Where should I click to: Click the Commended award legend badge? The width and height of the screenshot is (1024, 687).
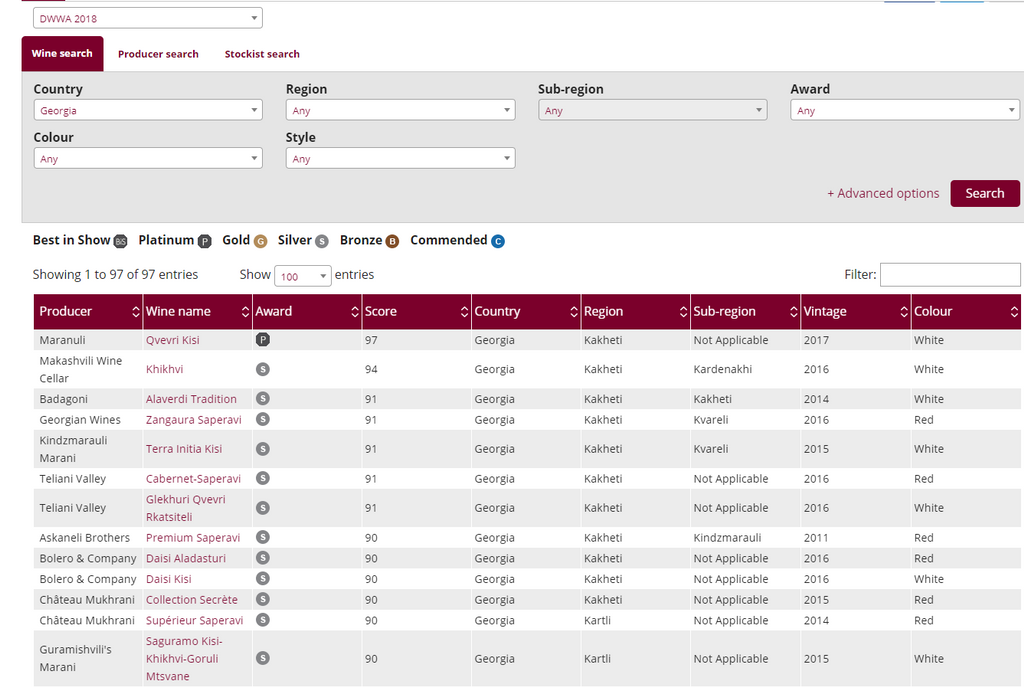[x=498, y=241]
